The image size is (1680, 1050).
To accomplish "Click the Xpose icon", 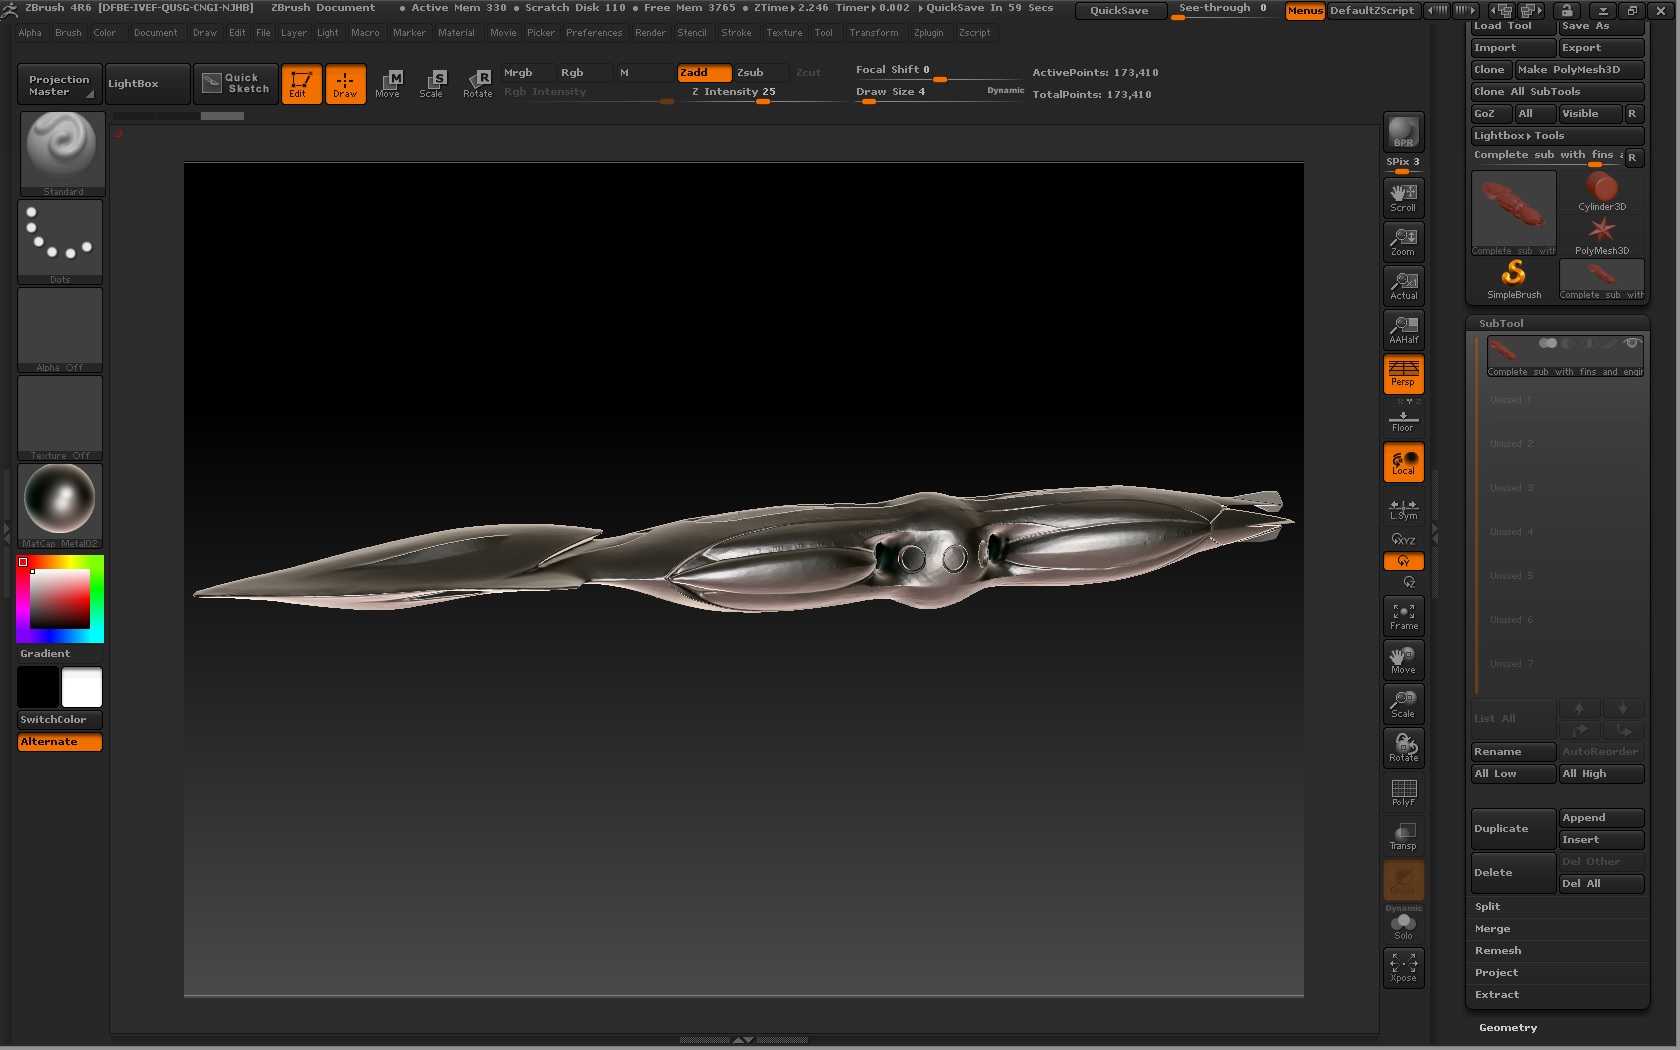I will click(1403, 967).
